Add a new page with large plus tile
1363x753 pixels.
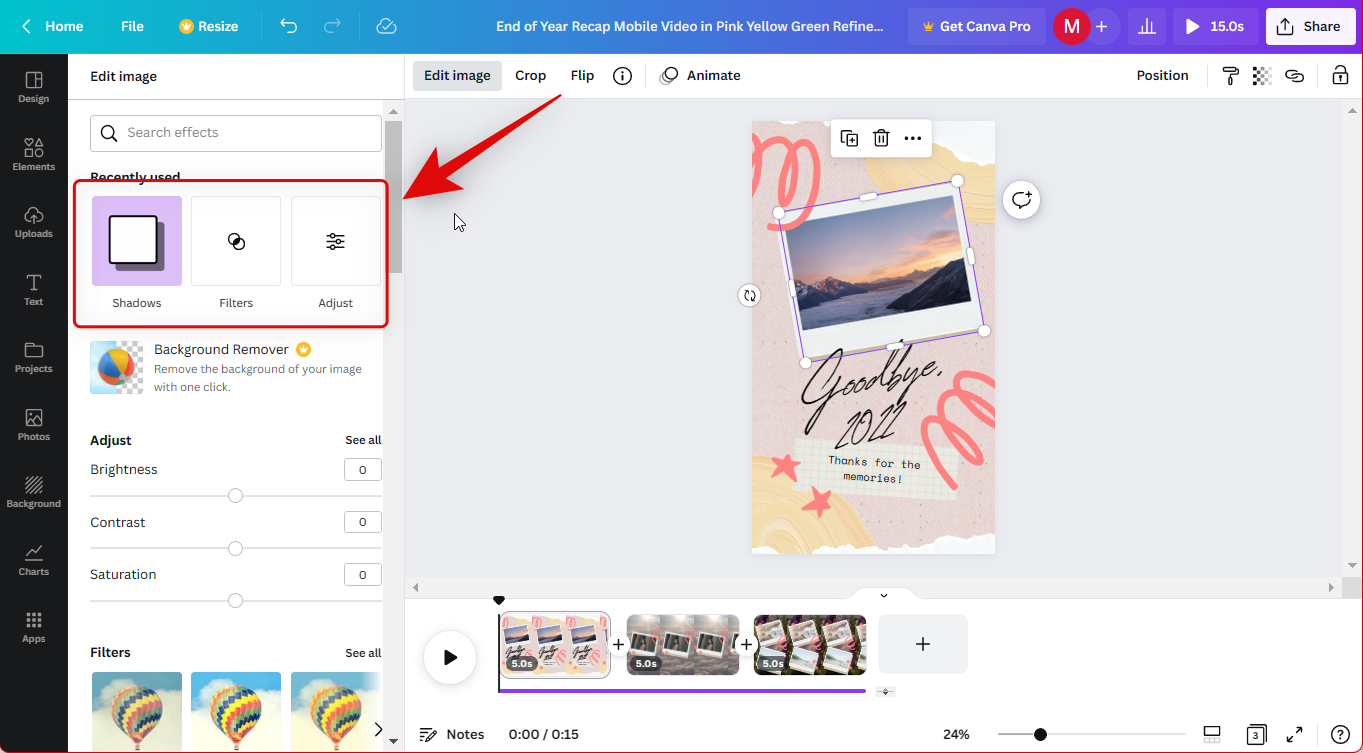923,644
